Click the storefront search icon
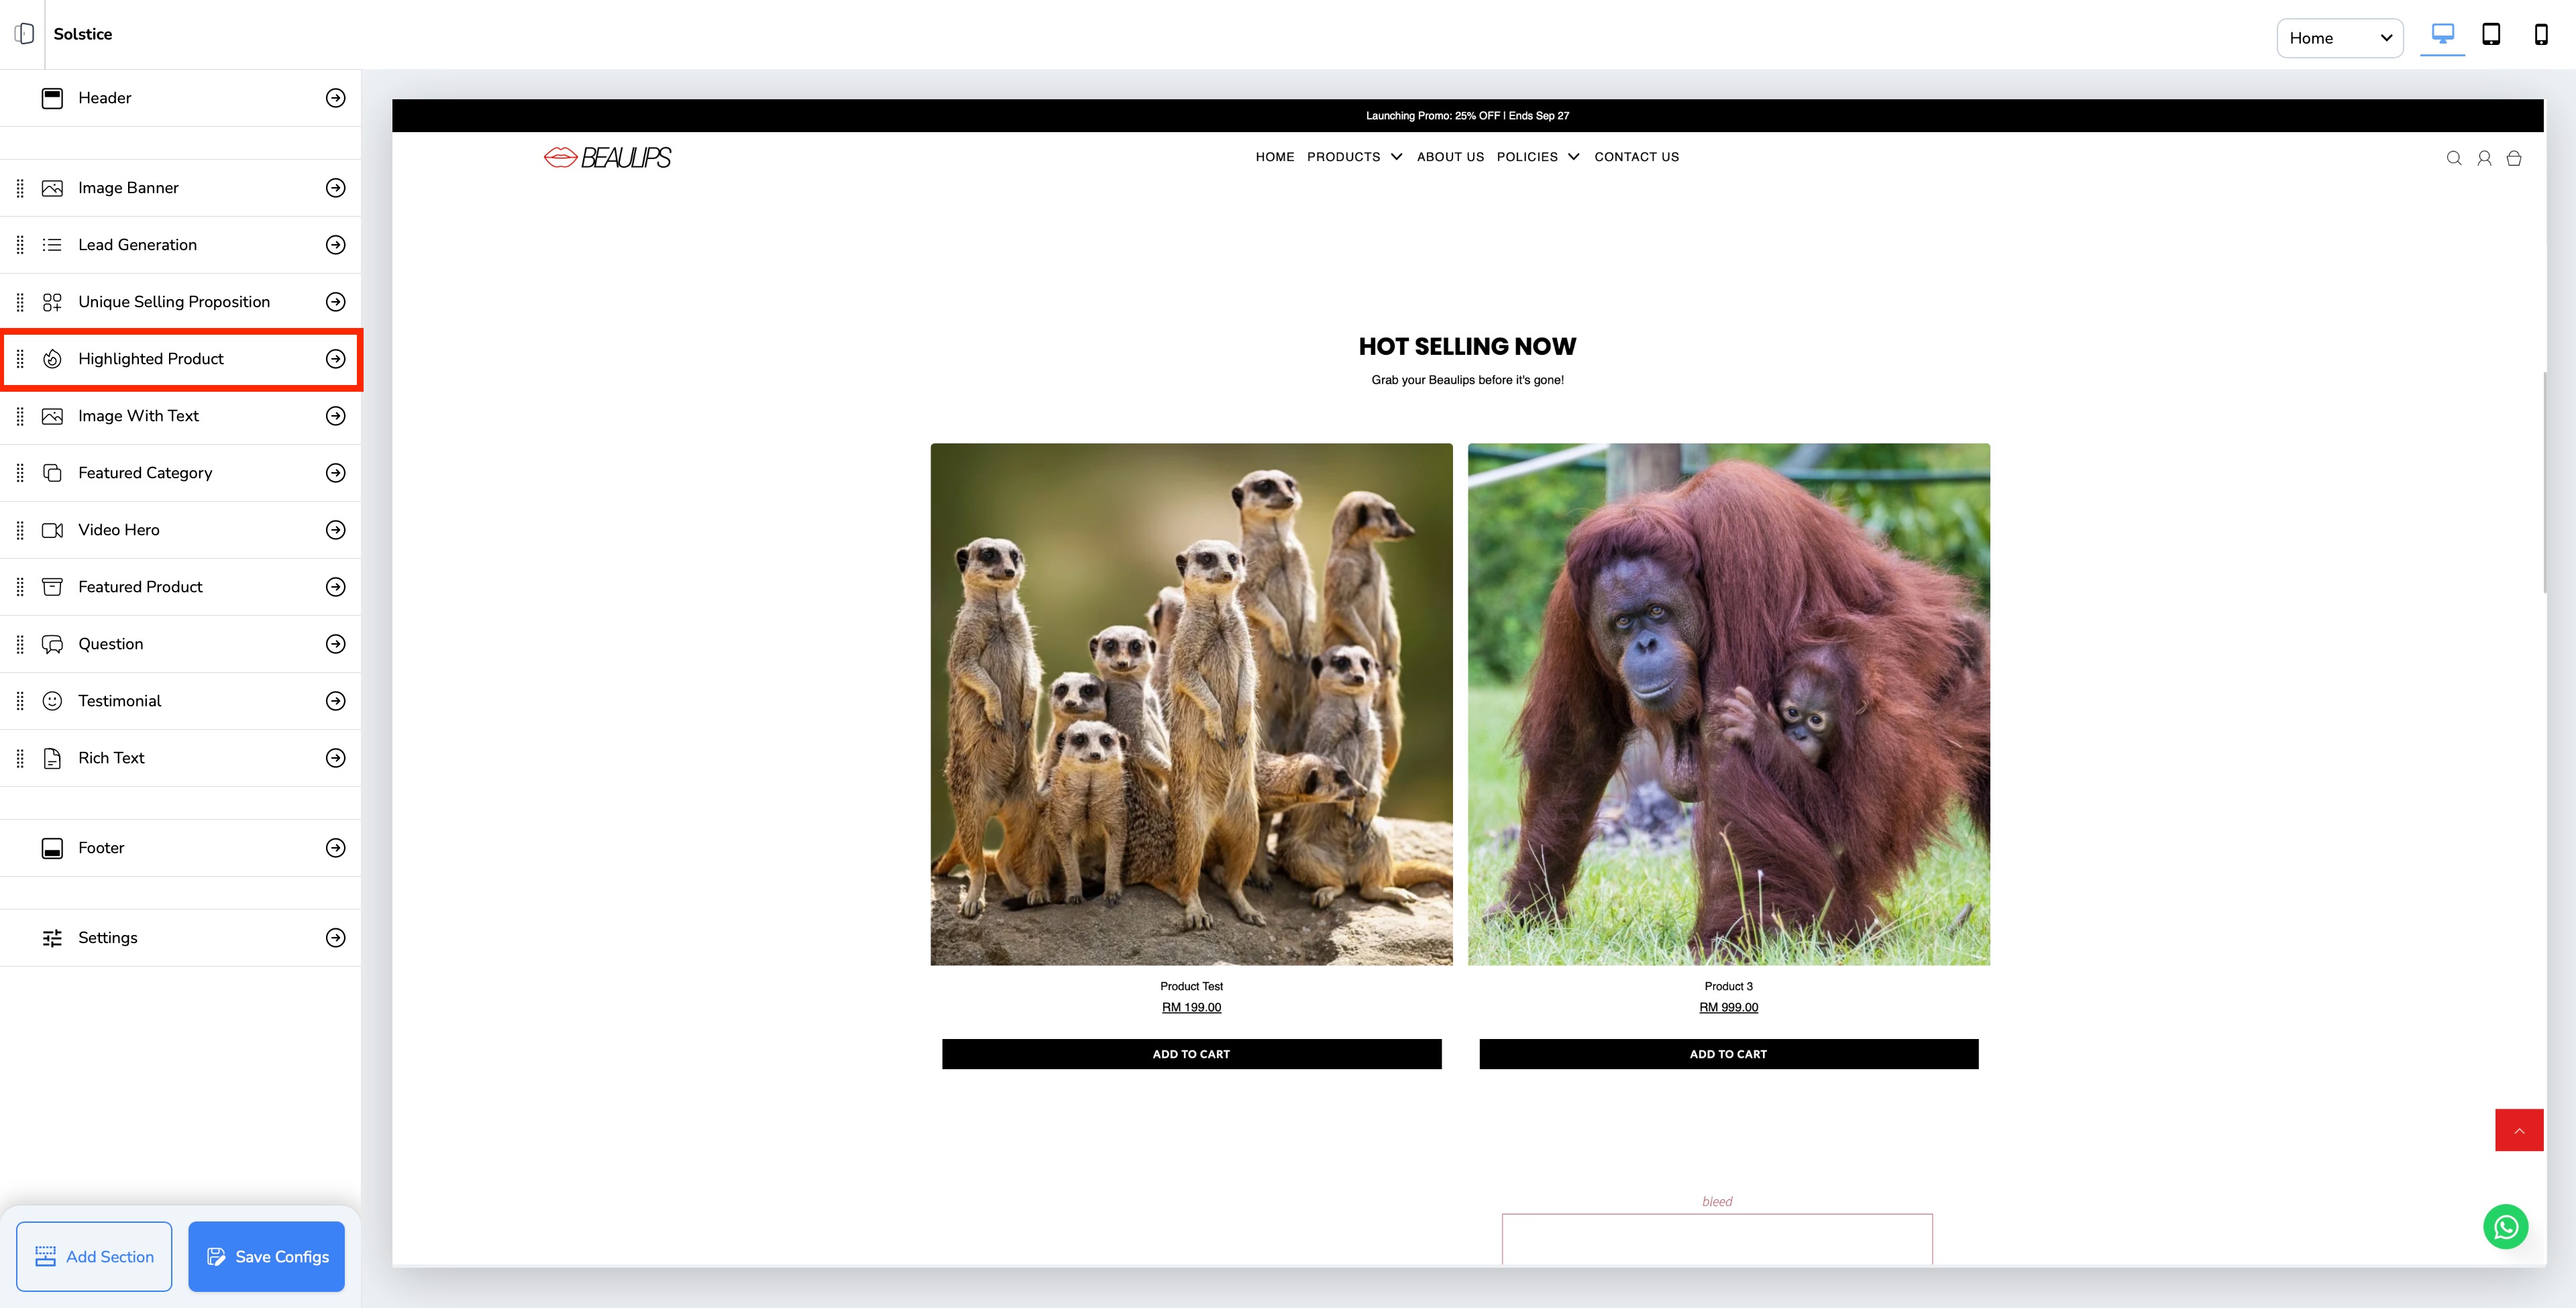Image resolution: width=2576 pixels, height=1308 pixels. [x=2453, y=158]
